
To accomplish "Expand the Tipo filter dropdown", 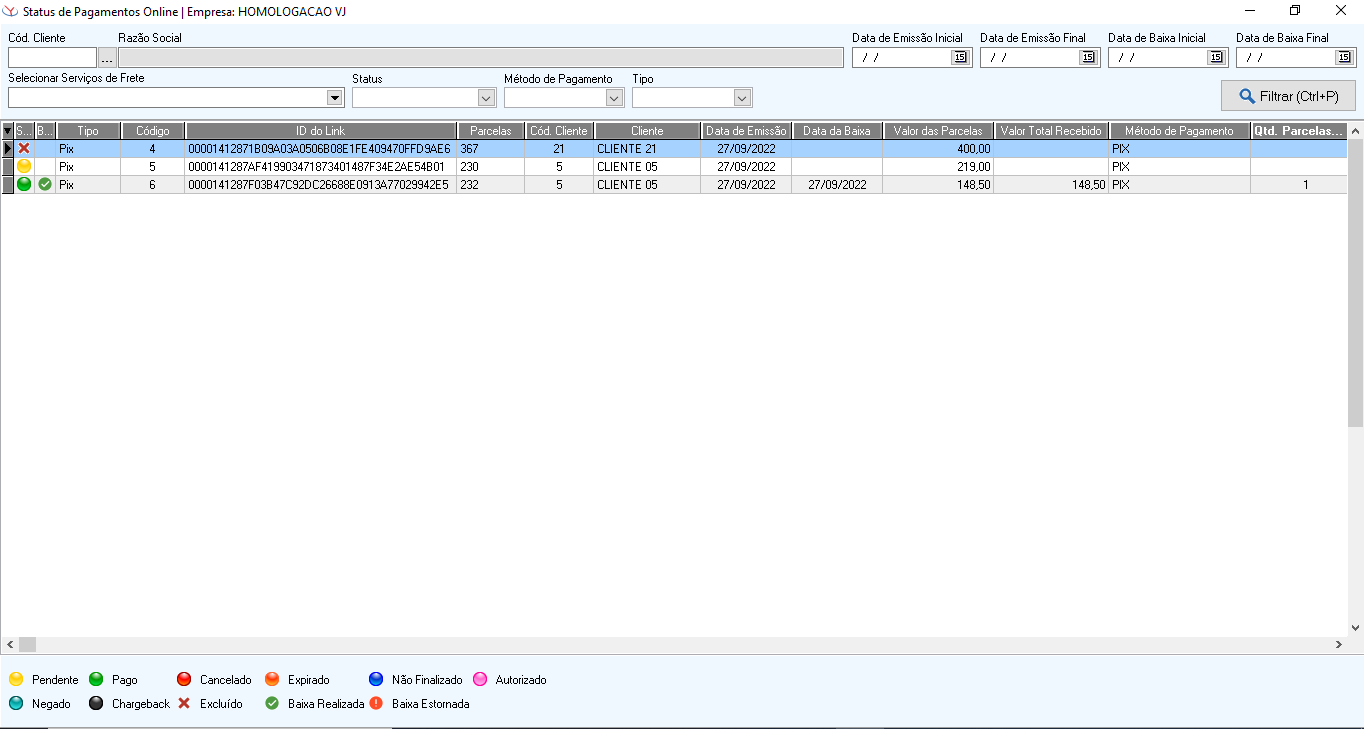I will [742, 98].
